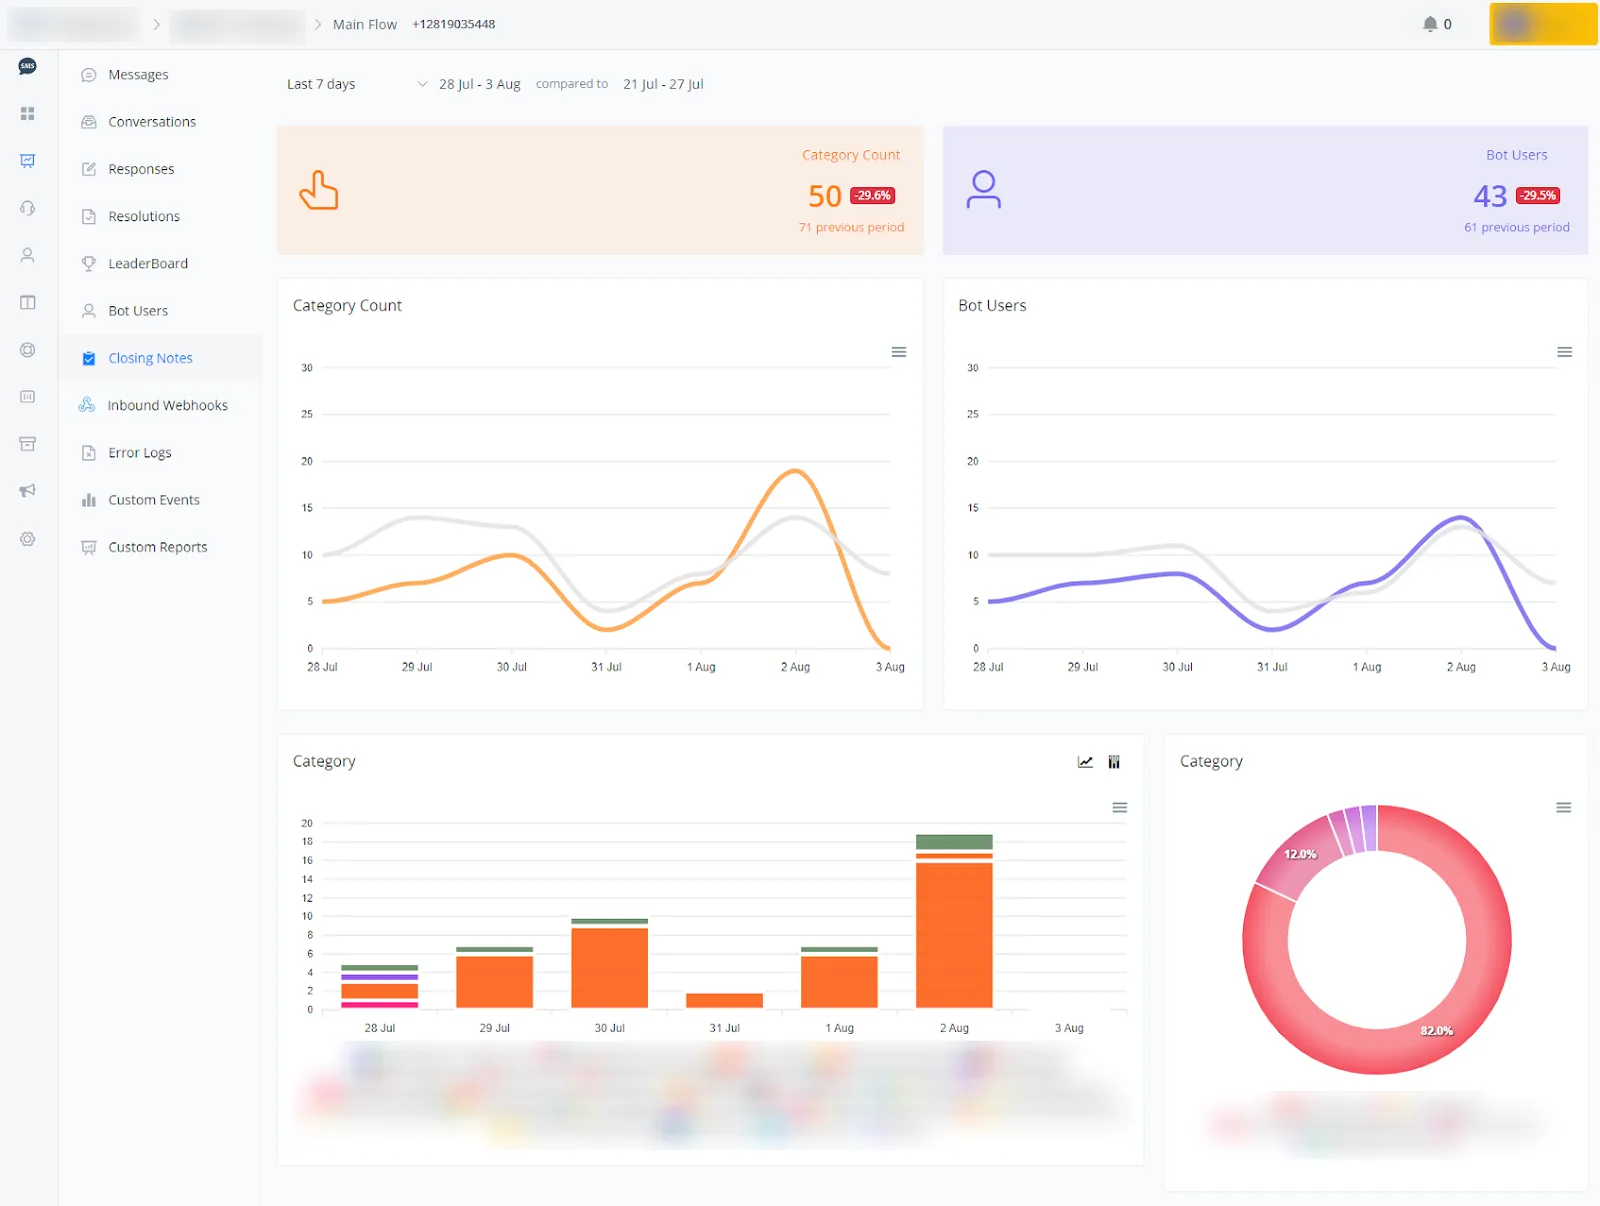Image resolution: width=1600 pixels, height=1206 pixels.
Task: Open the headset support icon in left rail
Action: 27,208
